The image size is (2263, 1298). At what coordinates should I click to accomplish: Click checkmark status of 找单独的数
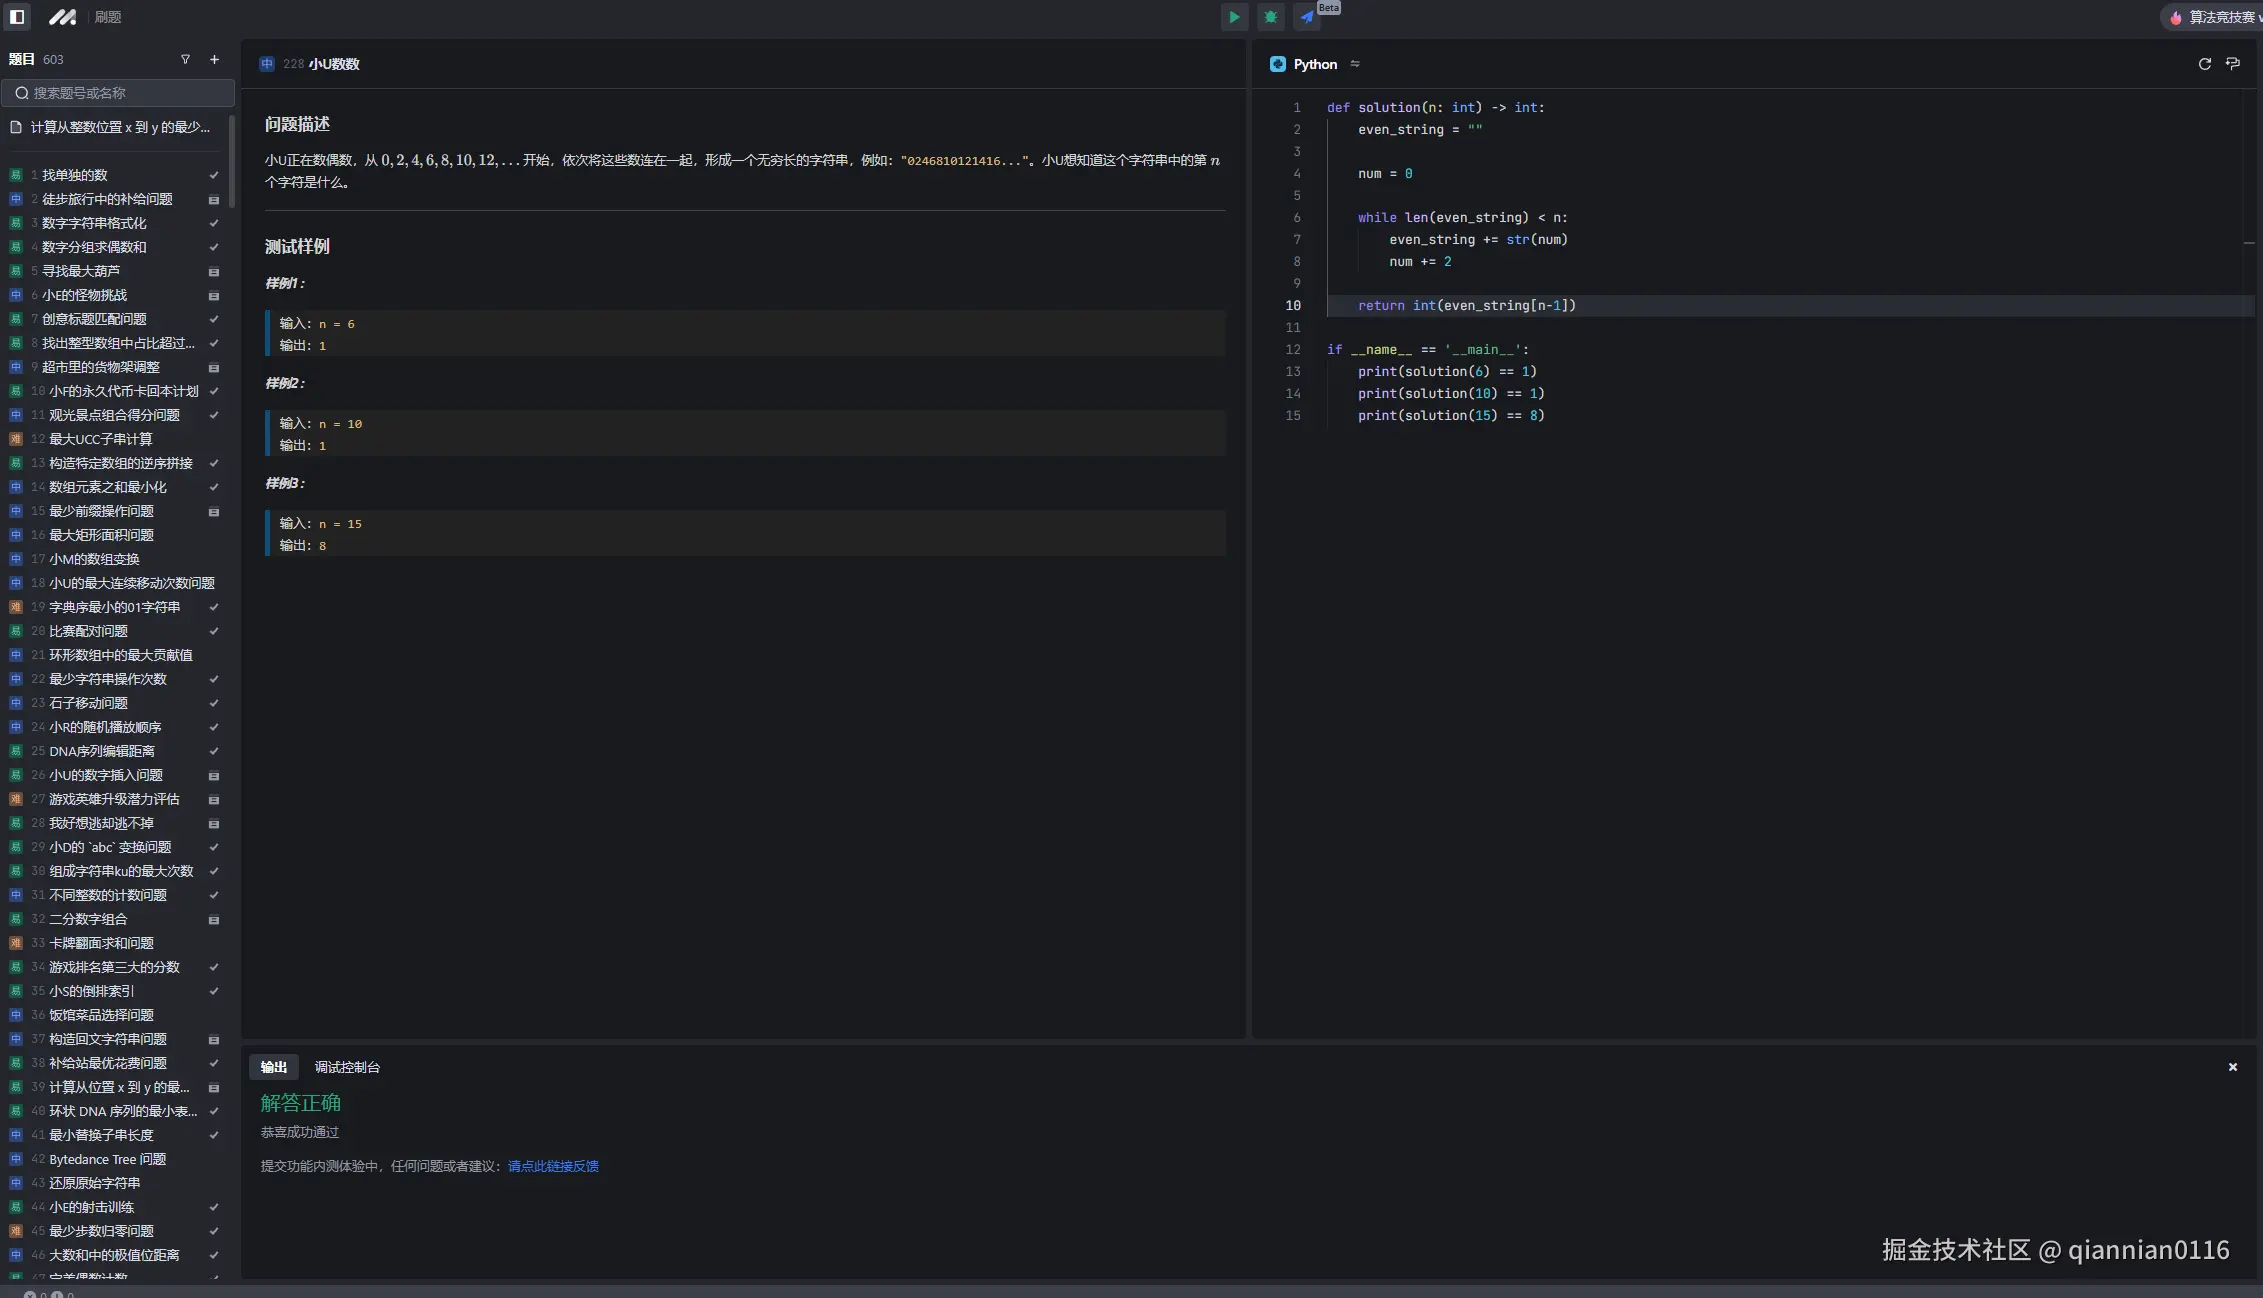pos(213,175)
